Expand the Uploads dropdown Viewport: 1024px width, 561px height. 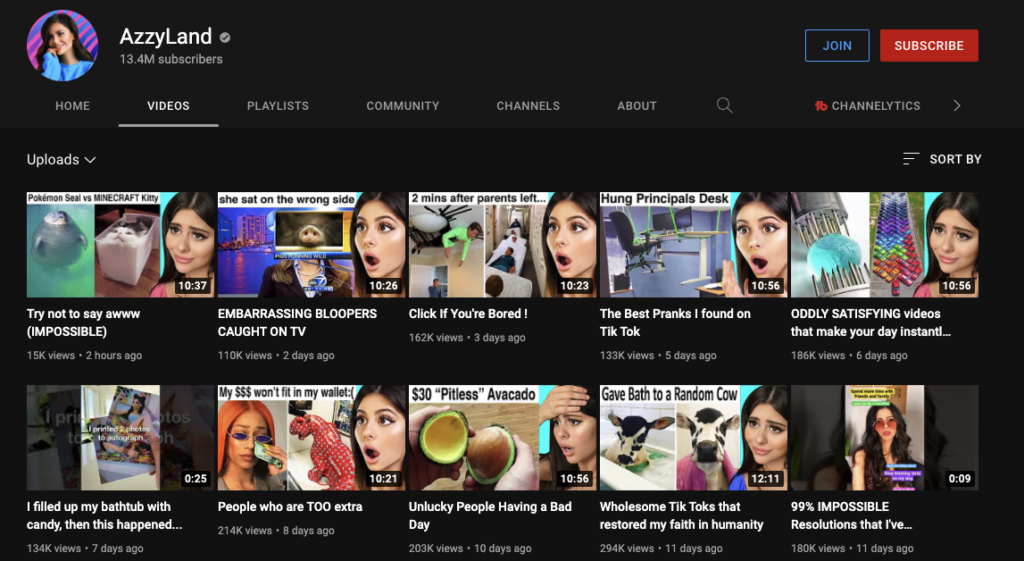61,159
